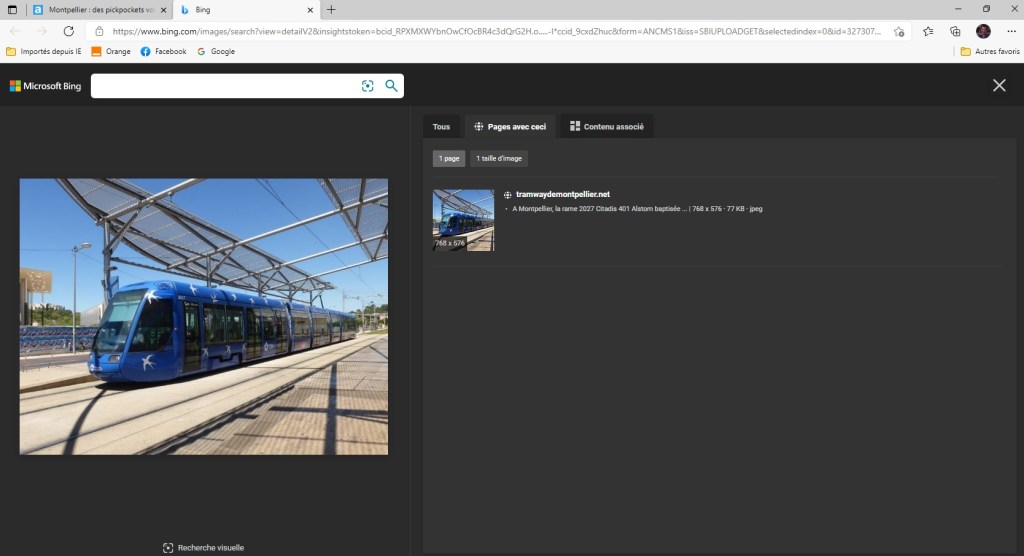Open the tramwaydemontpellier.net link
Image resolution: width=1024 pixels, height=556 pixels.
click(562, 194)
